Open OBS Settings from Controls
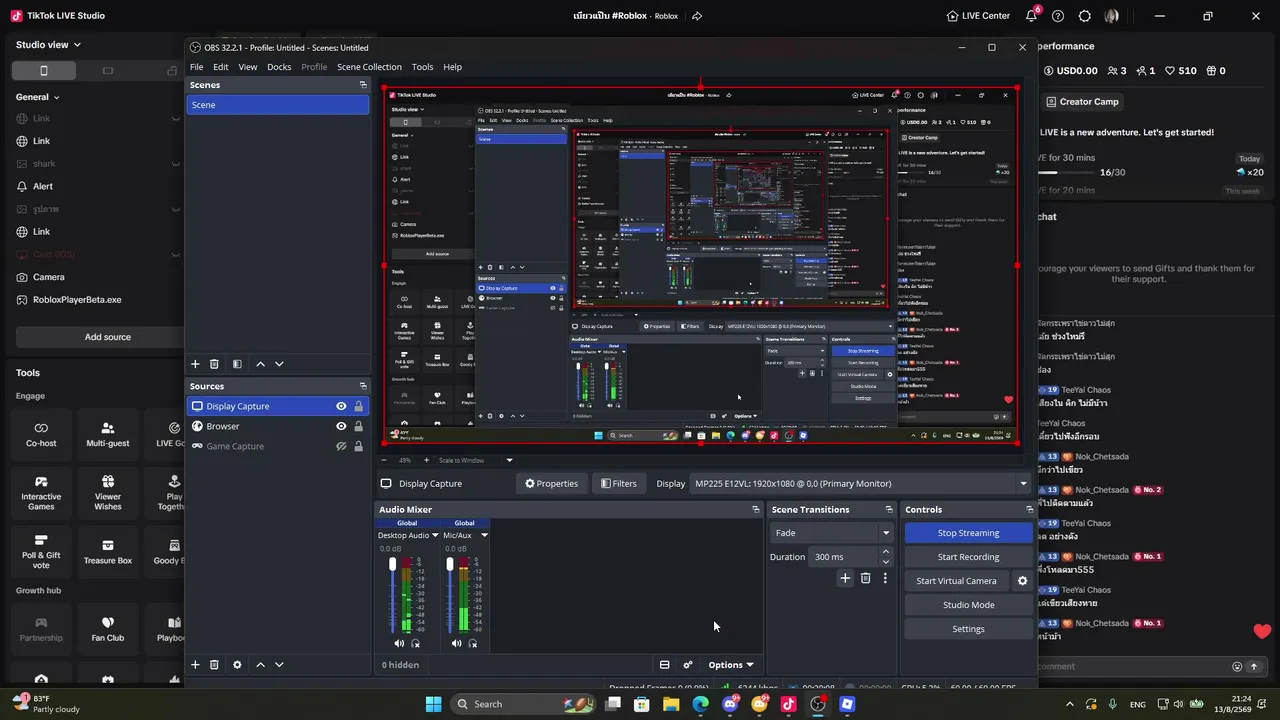Viewport: 1280px width, 720px height. pos(968,629)
